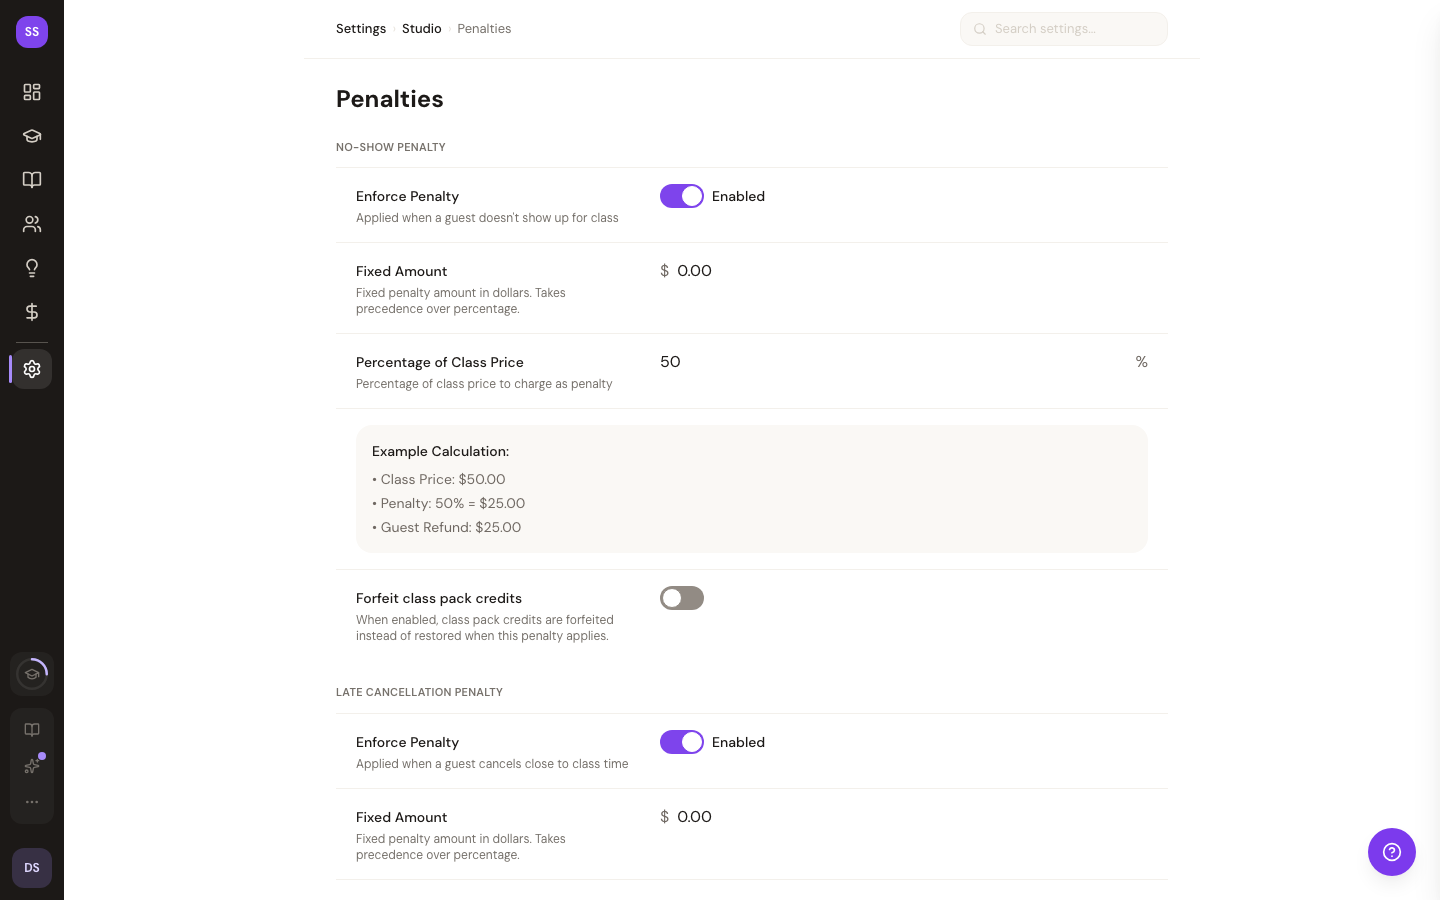Image resolution: width=1440 pixels, height=900 pixels.
Task: Navigate to Studio in the breadcrumb
Action: point(421,29)
